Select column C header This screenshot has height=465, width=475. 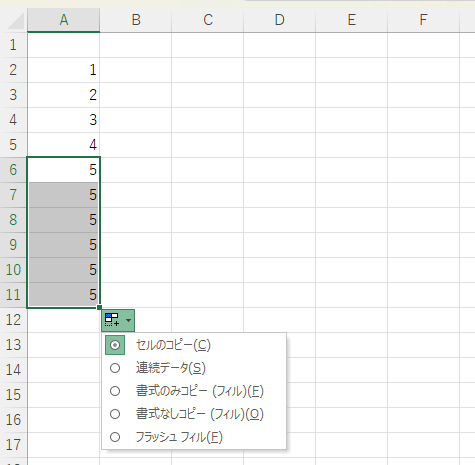click(x=208, y=20)
